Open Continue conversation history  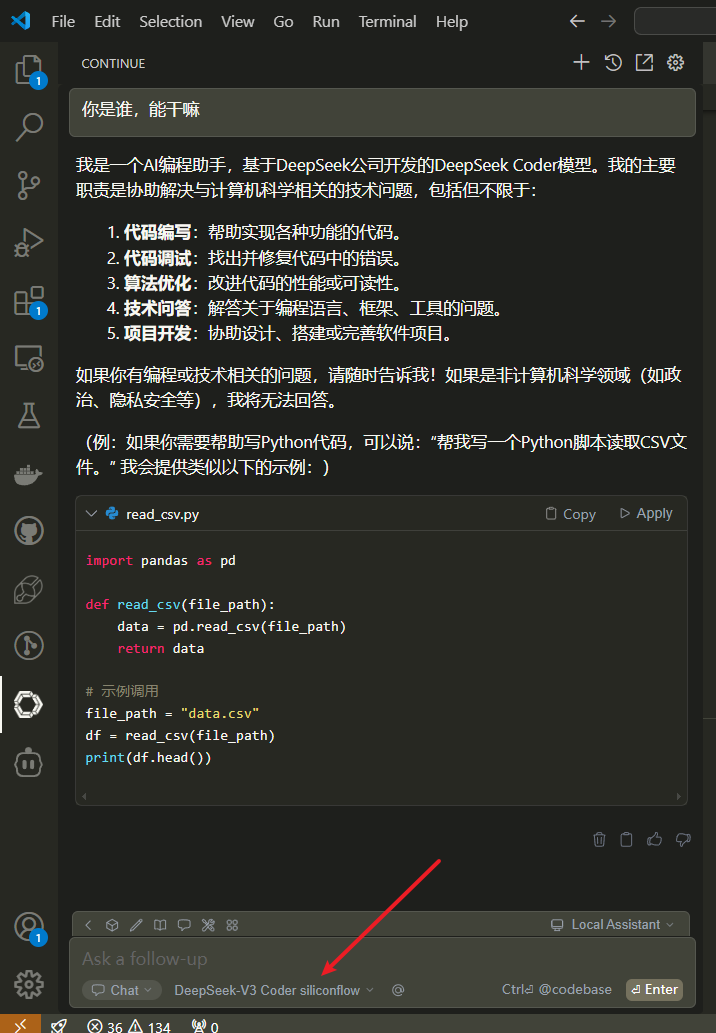coord(612,62)
